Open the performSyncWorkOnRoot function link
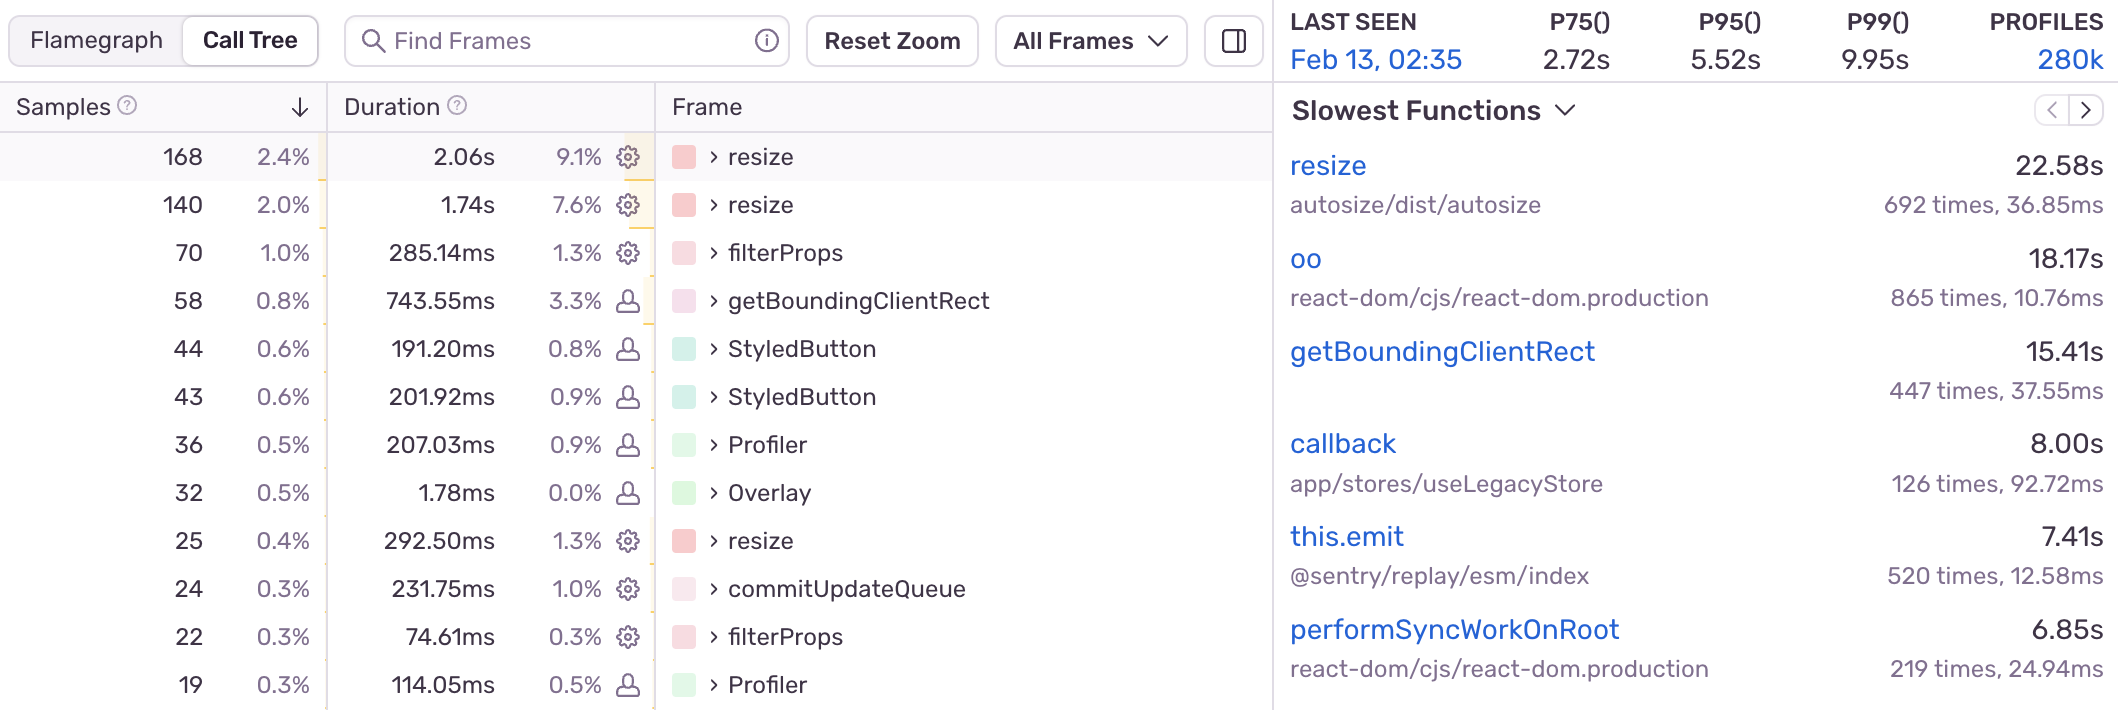The height and width of the screenshot is (710, 2118). [1454, 630]
